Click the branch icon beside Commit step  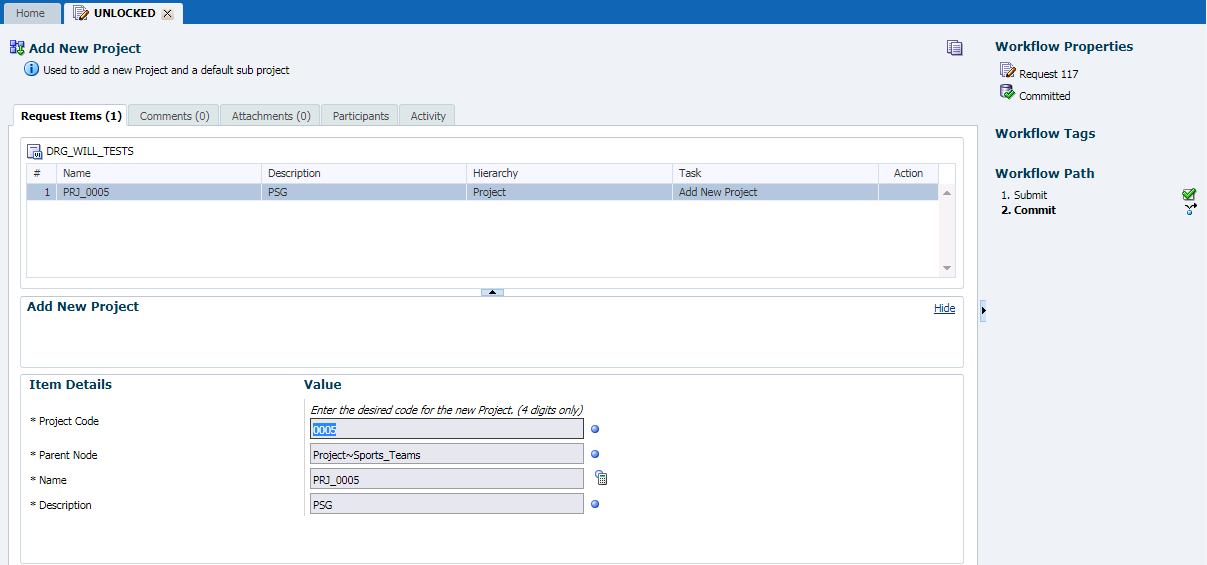[1190, 210]
